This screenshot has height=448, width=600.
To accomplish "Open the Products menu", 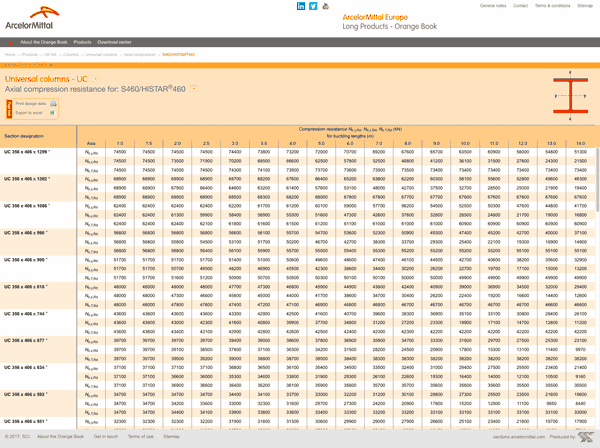I will click(x=82, y=42).
